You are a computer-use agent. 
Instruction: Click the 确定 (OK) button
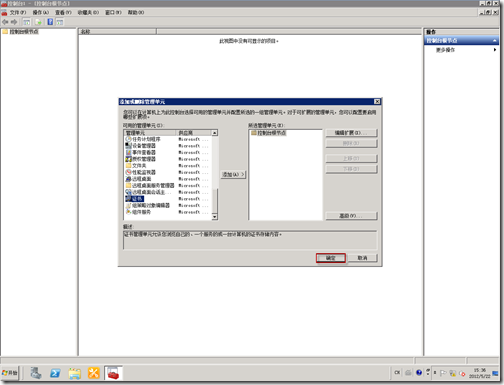tap(331, 258)
